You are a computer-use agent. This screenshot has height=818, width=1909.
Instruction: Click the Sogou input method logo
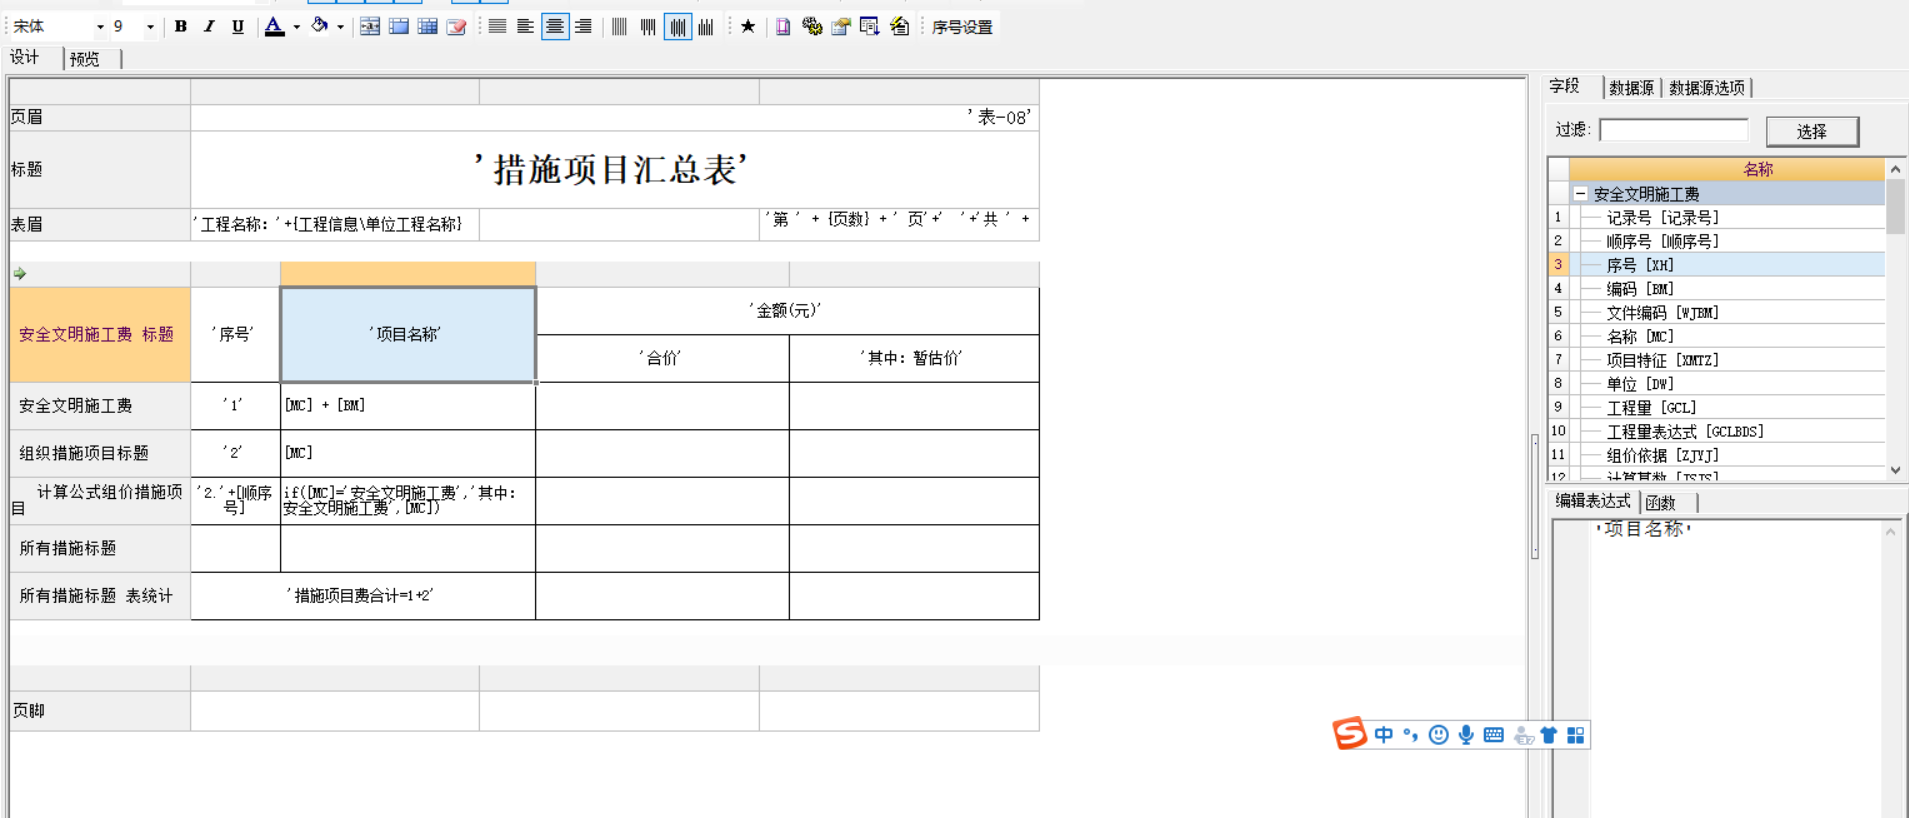(x=1349, y=734)
